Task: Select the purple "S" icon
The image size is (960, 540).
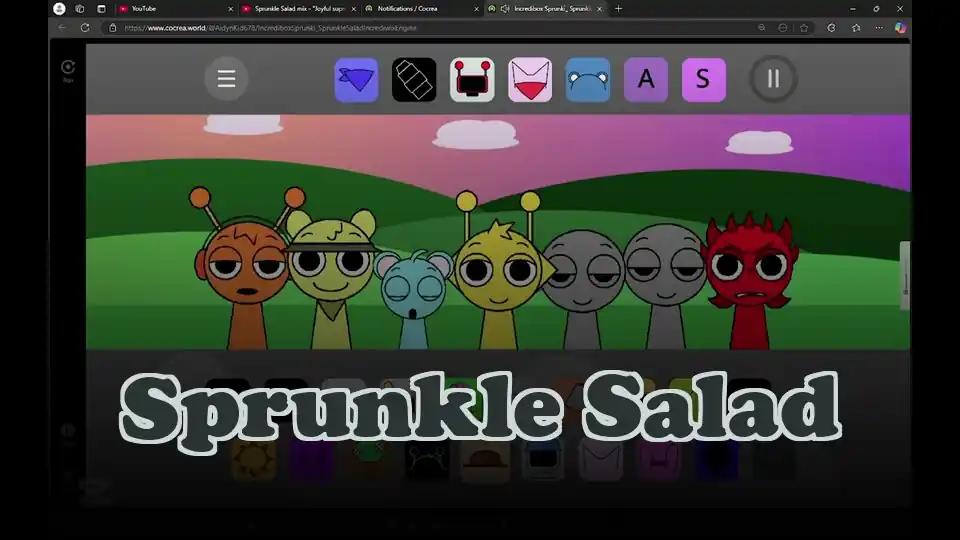Action: [703, 80]
